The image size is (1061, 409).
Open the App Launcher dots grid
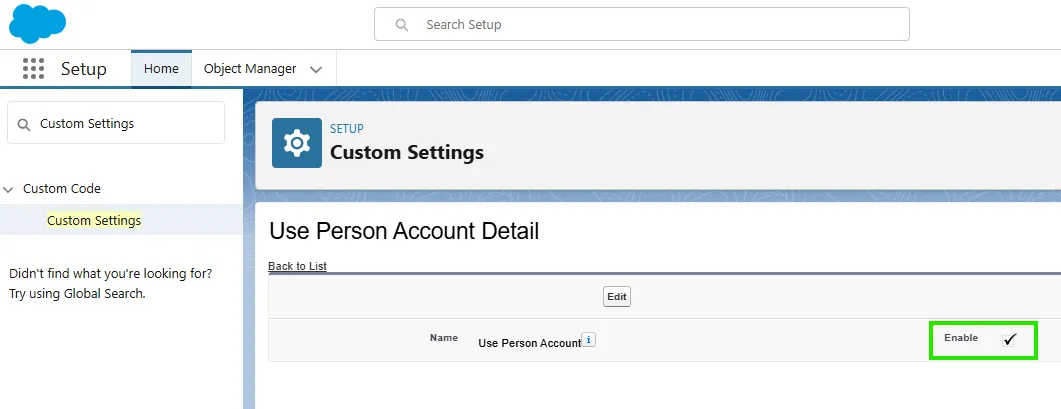(33, 69)
